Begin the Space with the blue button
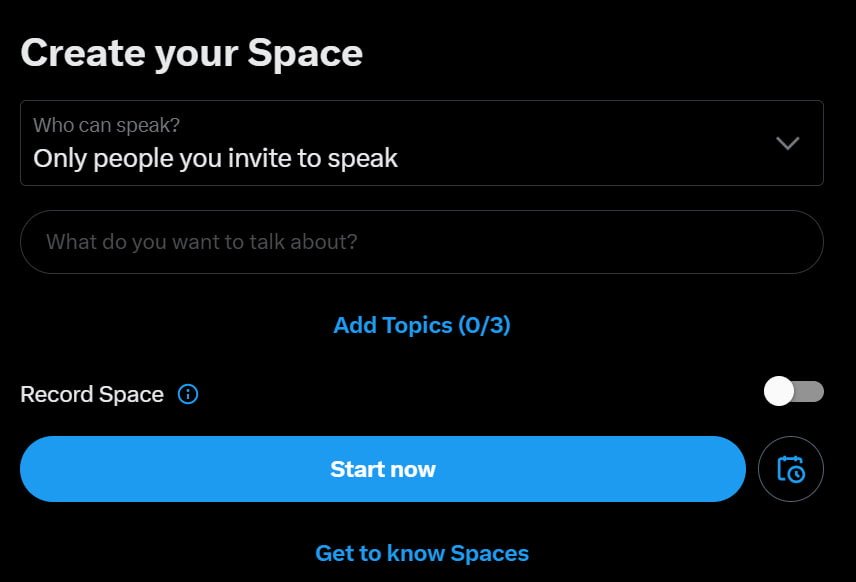856x582 pixels. coord(382,469)
